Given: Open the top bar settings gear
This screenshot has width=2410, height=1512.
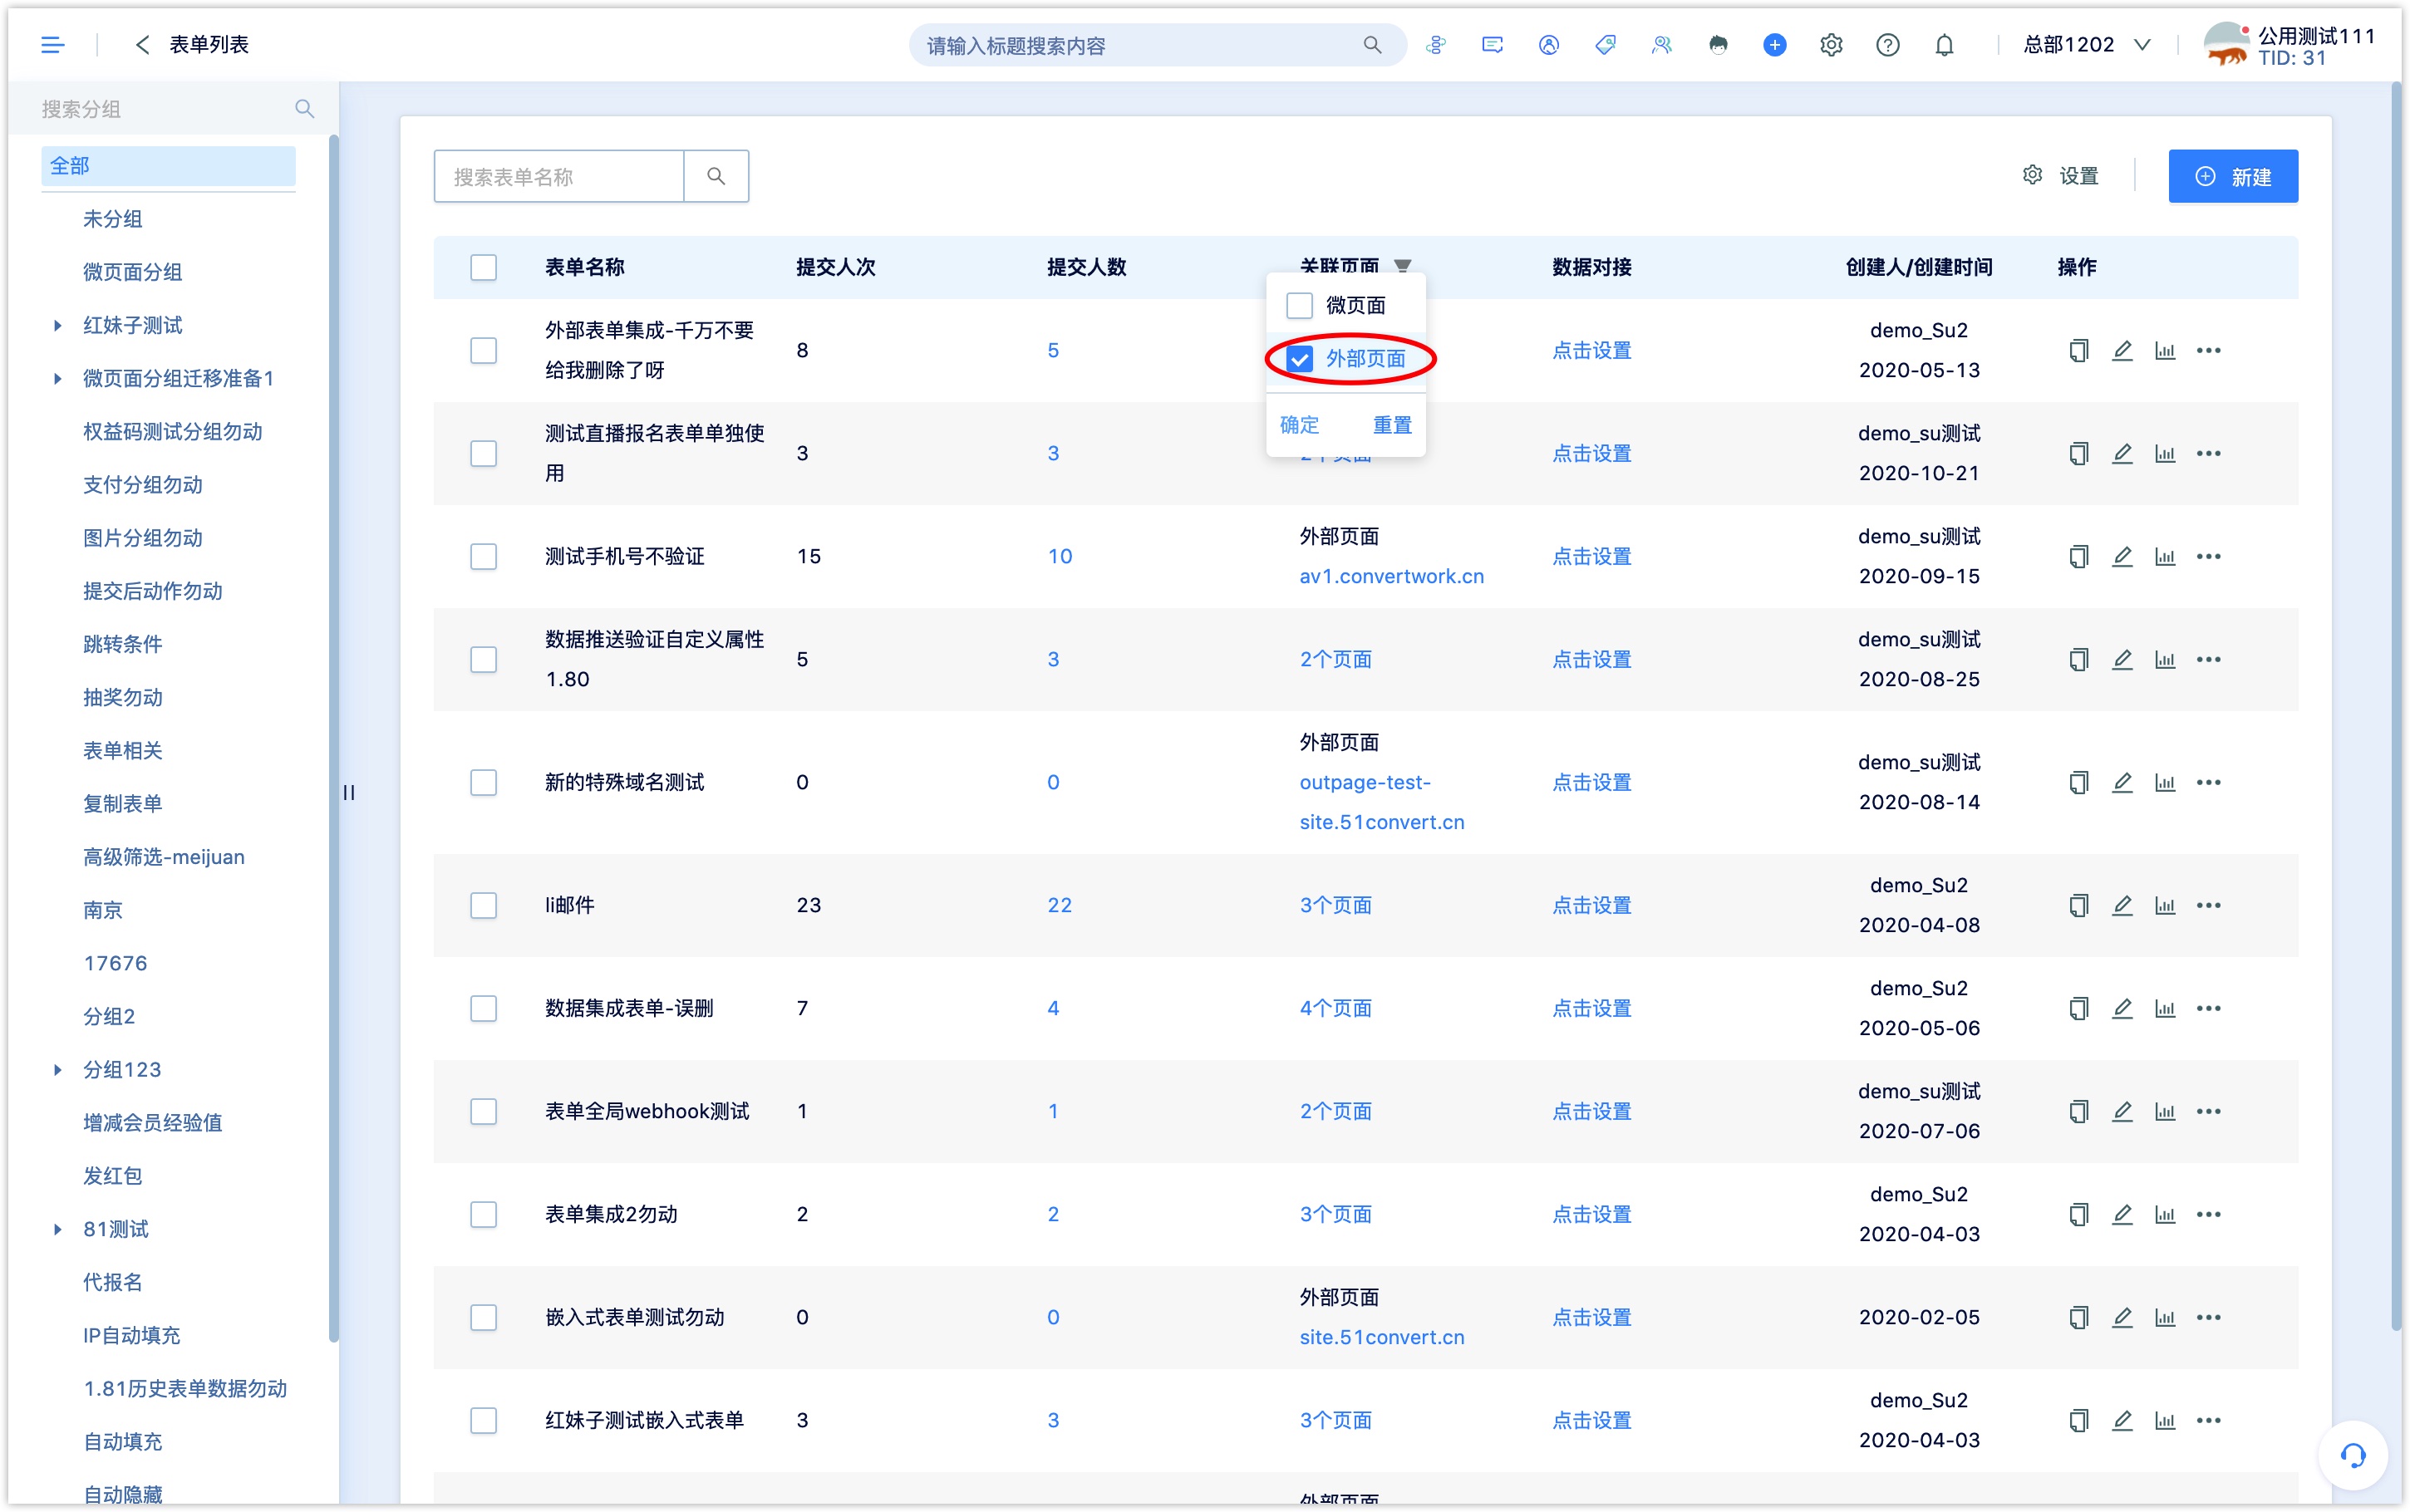Looking at the screenshot, I should (1830, 45).
